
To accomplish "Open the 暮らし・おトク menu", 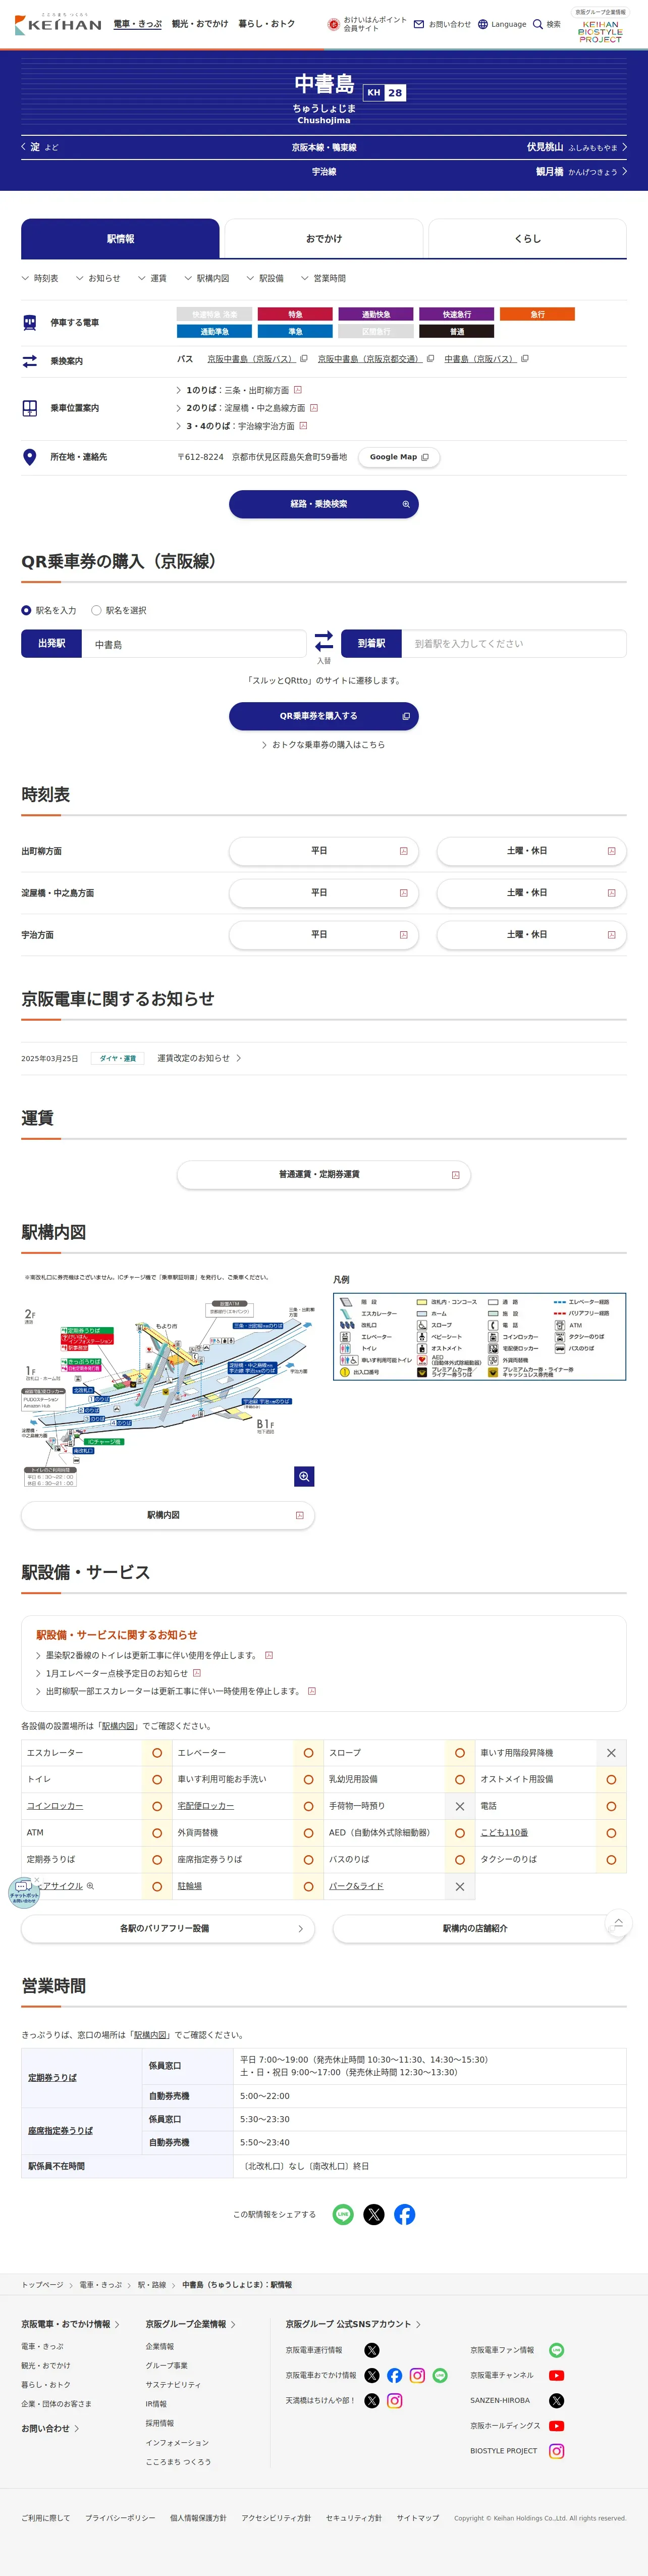I will click(x=266, y=24).
